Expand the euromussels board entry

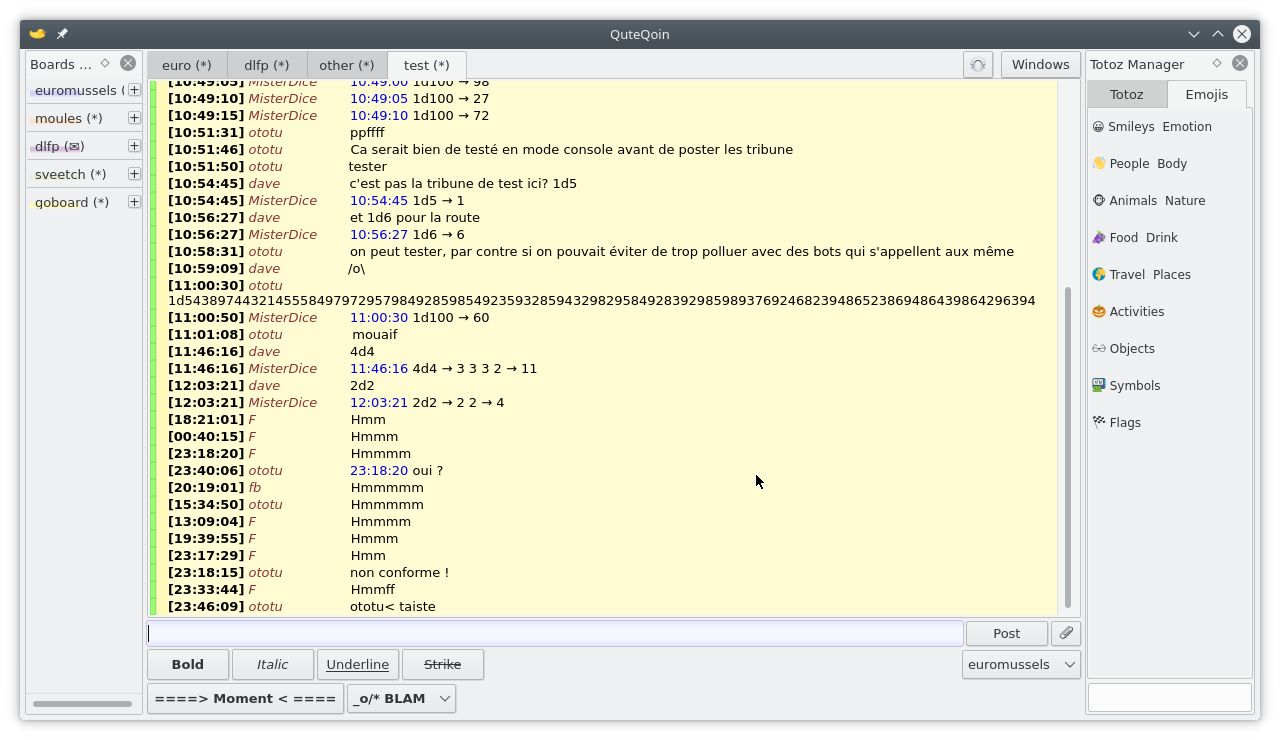click(134, 90)
